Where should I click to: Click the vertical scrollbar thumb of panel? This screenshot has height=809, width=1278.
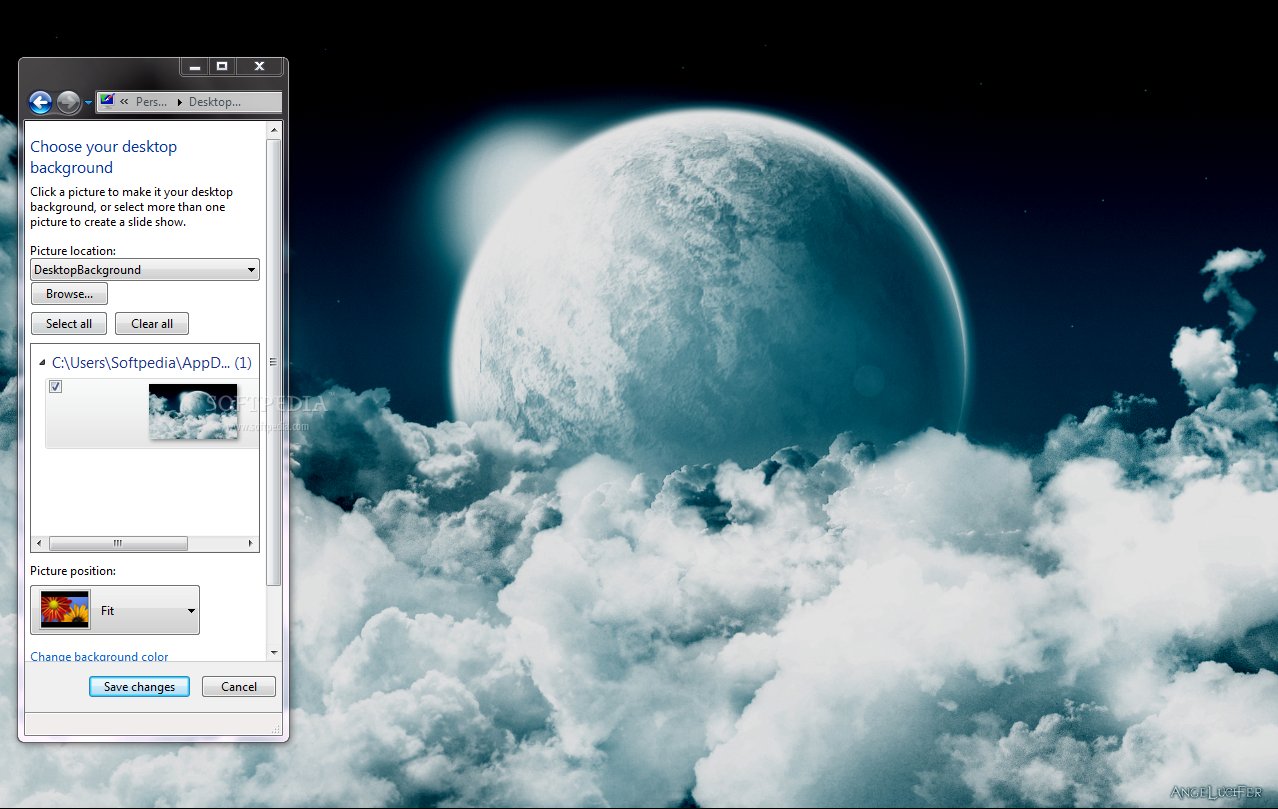tap(275, 363)
